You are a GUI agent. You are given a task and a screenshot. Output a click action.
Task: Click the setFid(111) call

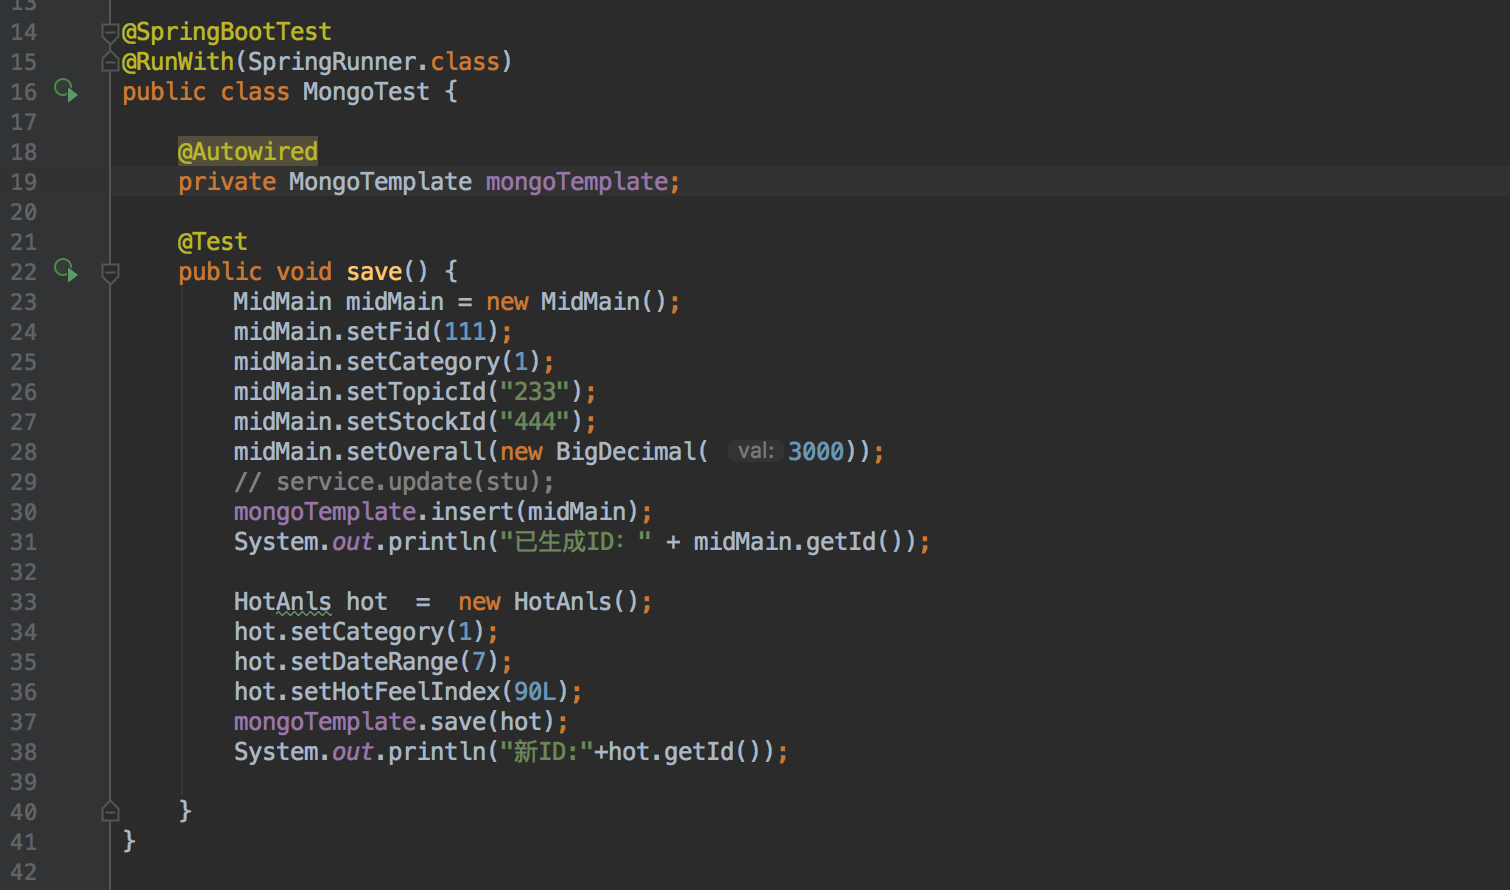click(x=422, y=332)
